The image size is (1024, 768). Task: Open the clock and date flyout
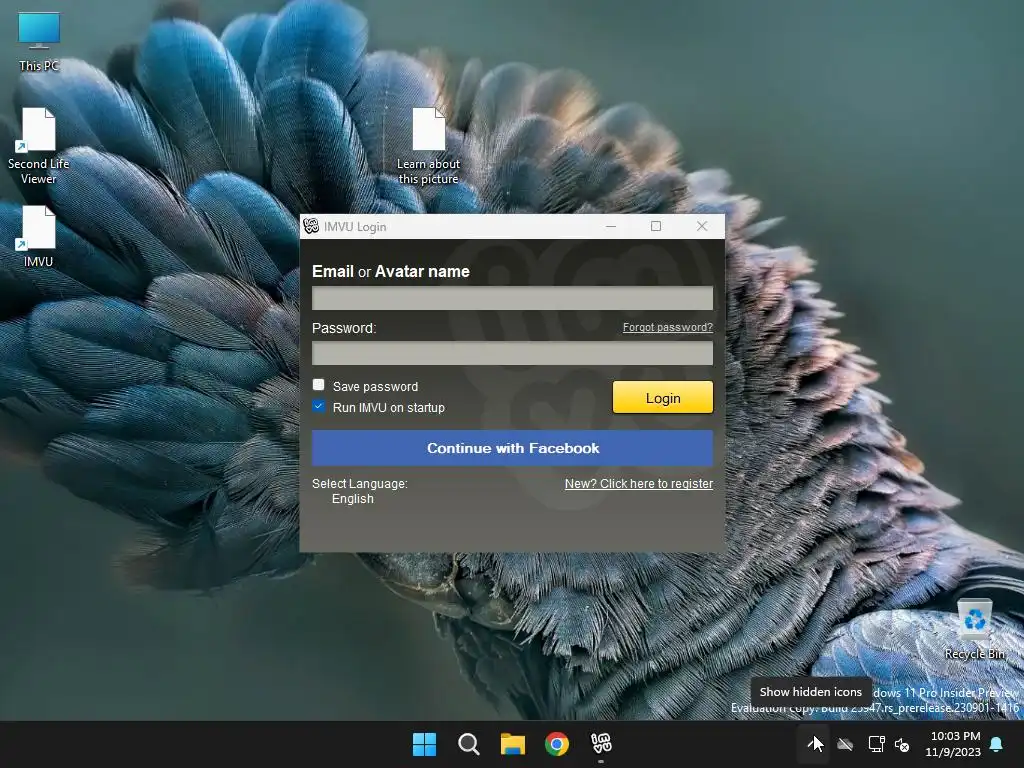point(953,744)
